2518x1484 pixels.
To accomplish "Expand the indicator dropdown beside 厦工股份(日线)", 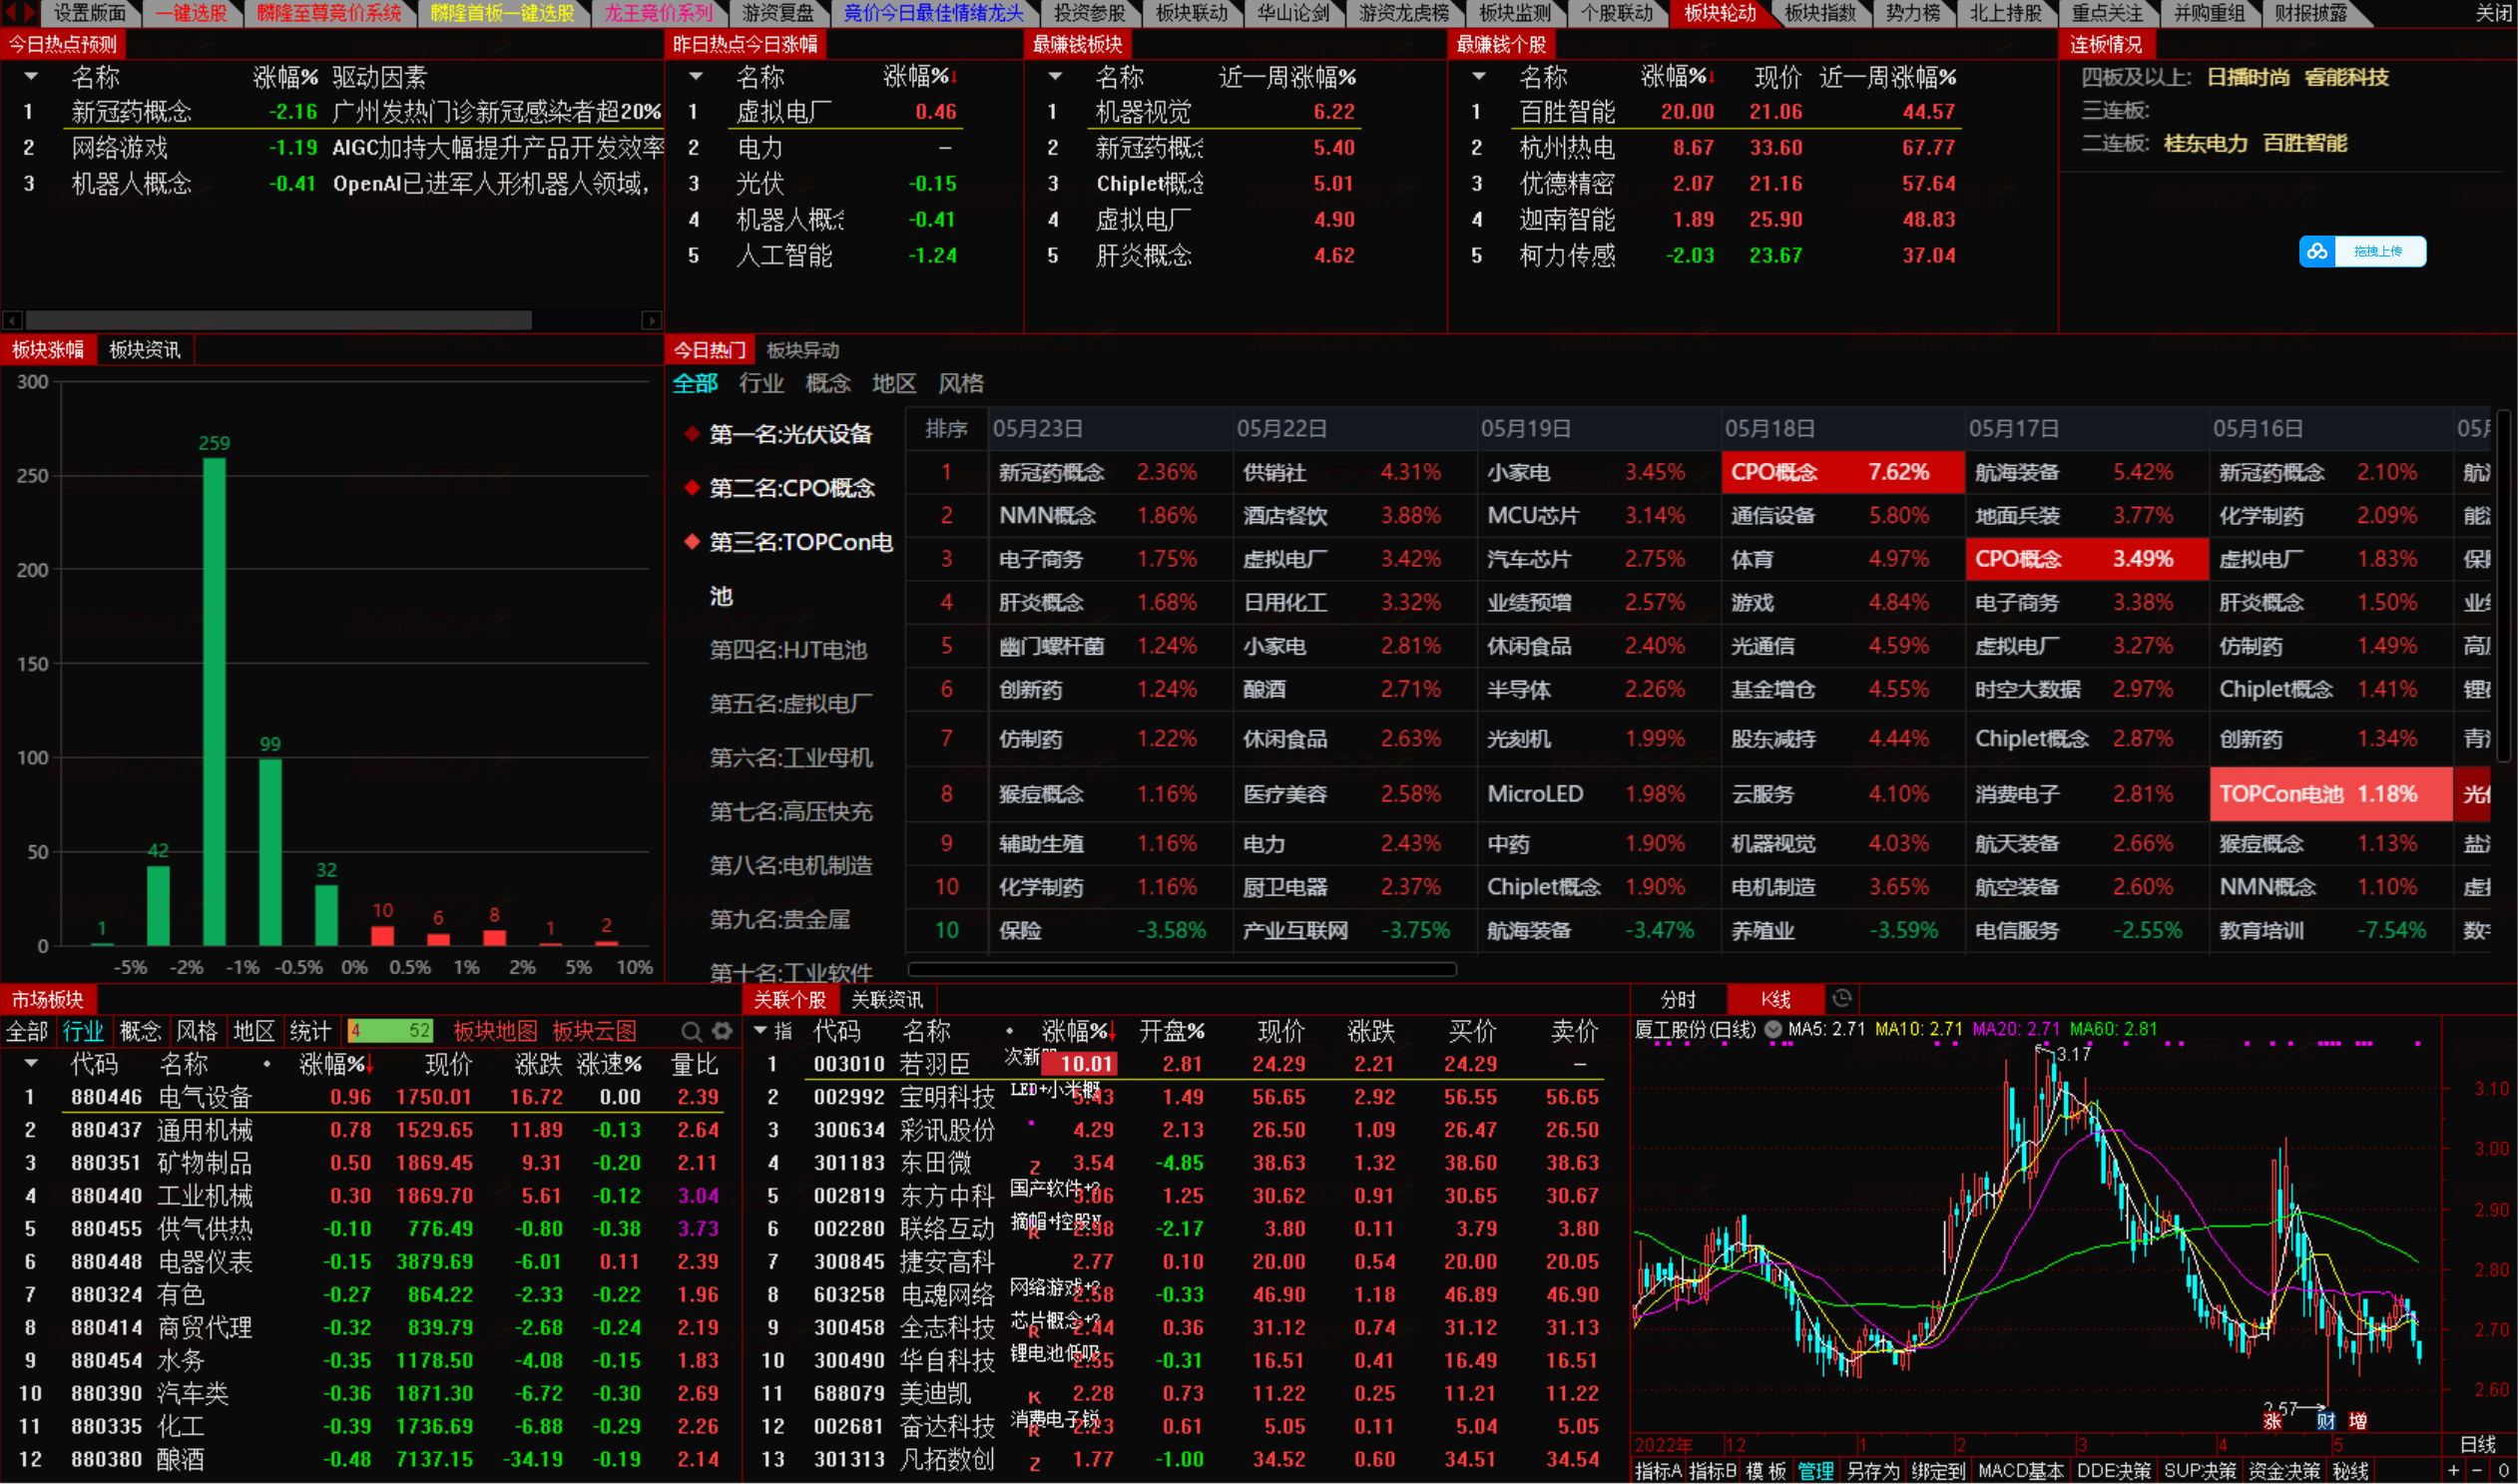I will 1771,1029.
